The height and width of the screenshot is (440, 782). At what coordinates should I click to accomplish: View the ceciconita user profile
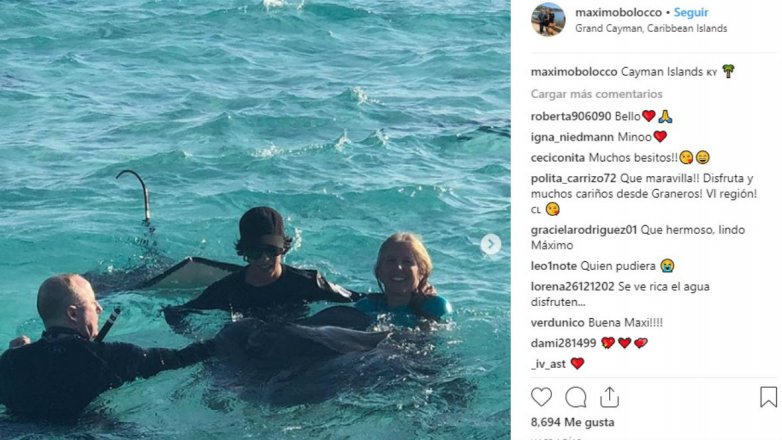click(x=558, y=158)
